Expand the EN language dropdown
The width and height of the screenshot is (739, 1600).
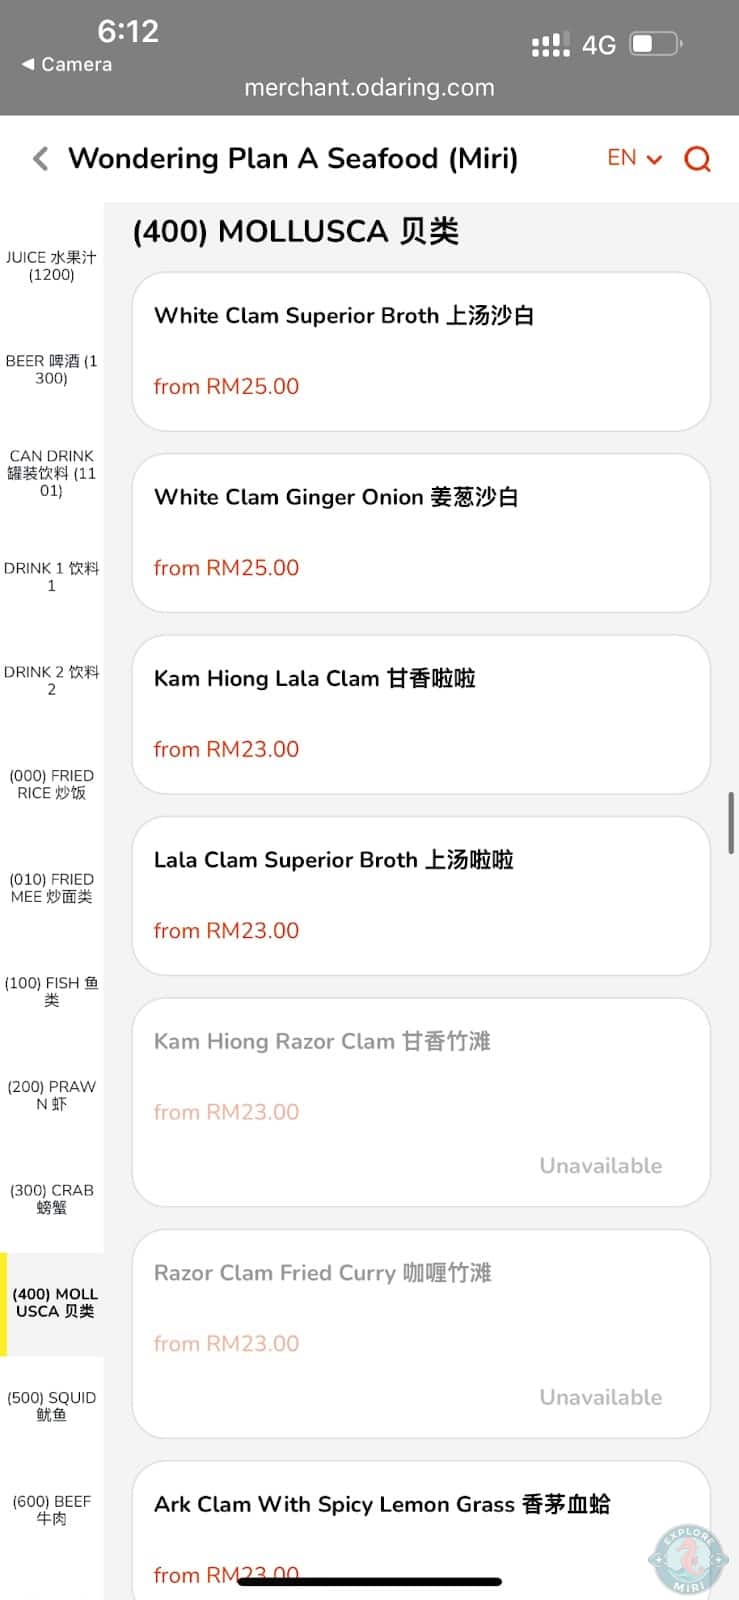pos(634,158)
